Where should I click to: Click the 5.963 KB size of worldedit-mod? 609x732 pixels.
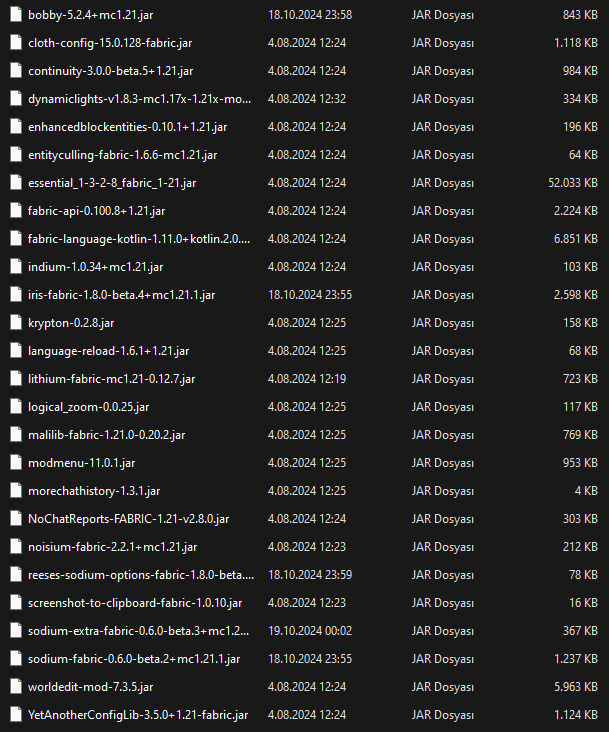click(x=576, y=687)
